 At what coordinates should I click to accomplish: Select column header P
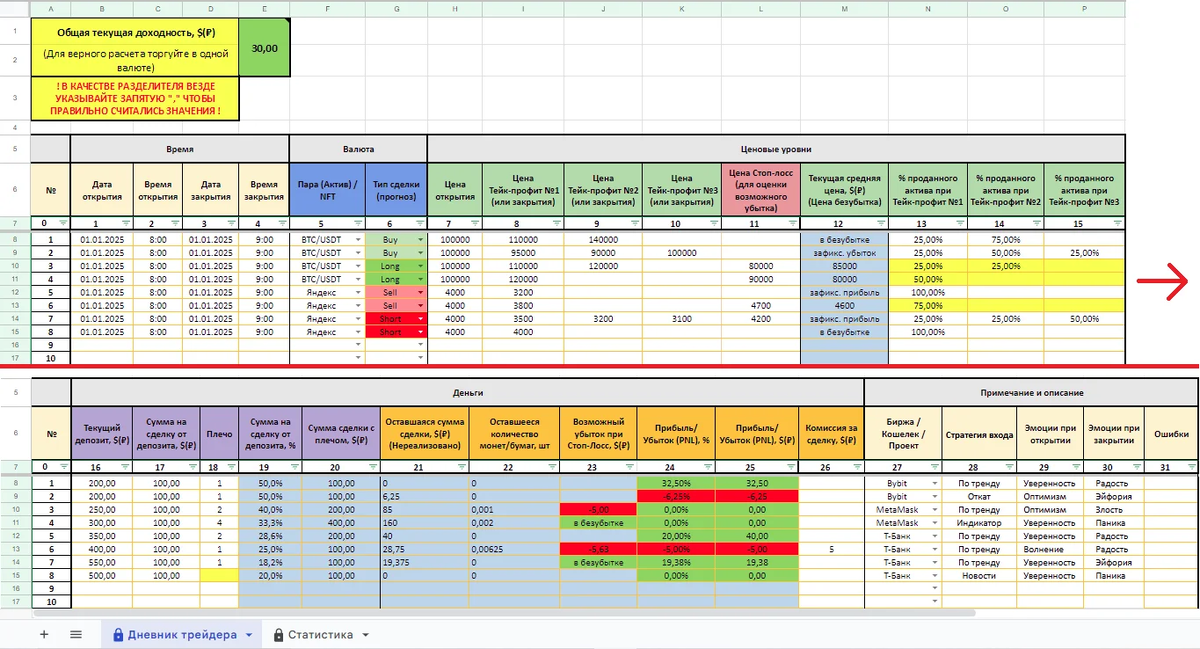[x=1084, y=7]
